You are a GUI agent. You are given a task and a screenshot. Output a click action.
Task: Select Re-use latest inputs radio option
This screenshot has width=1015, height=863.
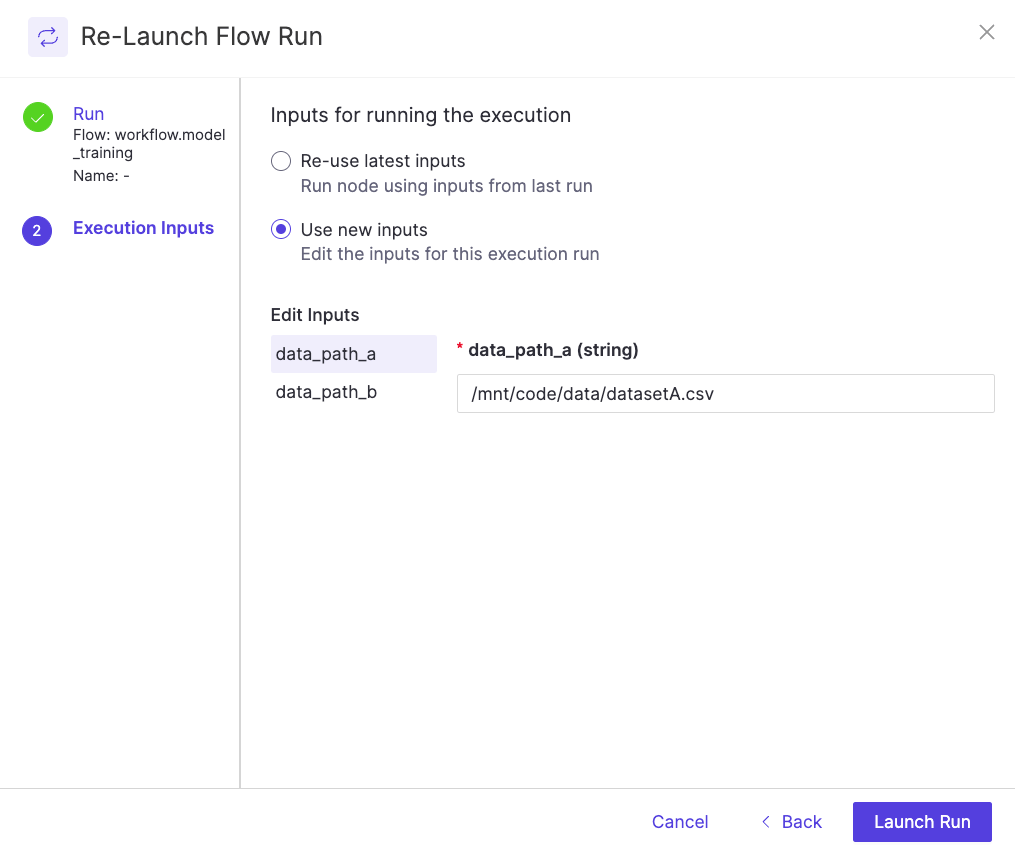pyautogui.click(x=280, y=161)
